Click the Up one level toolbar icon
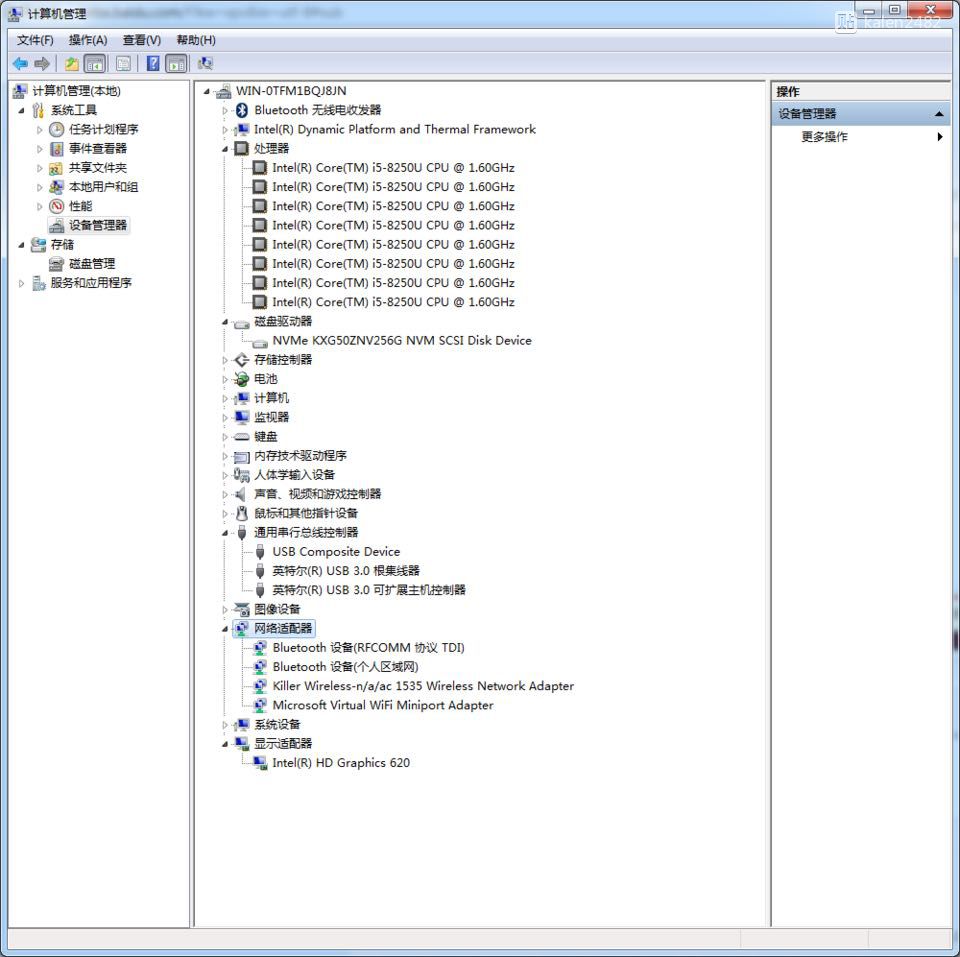 click(x=72, y=64)
